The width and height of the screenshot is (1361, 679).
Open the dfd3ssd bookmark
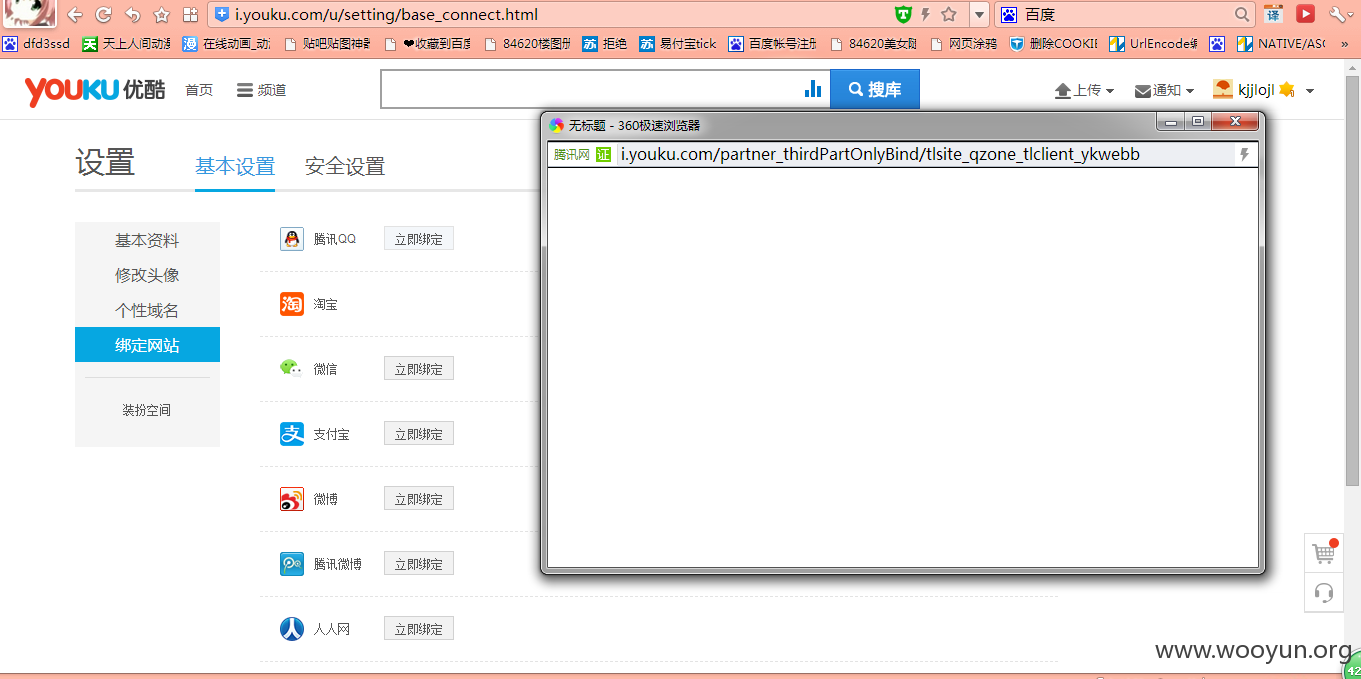(37, 44)
